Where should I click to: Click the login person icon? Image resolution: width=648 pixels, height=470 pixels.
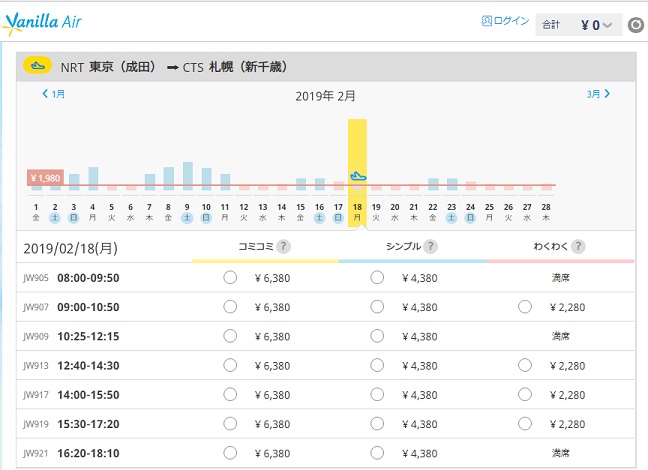point(486,21)
